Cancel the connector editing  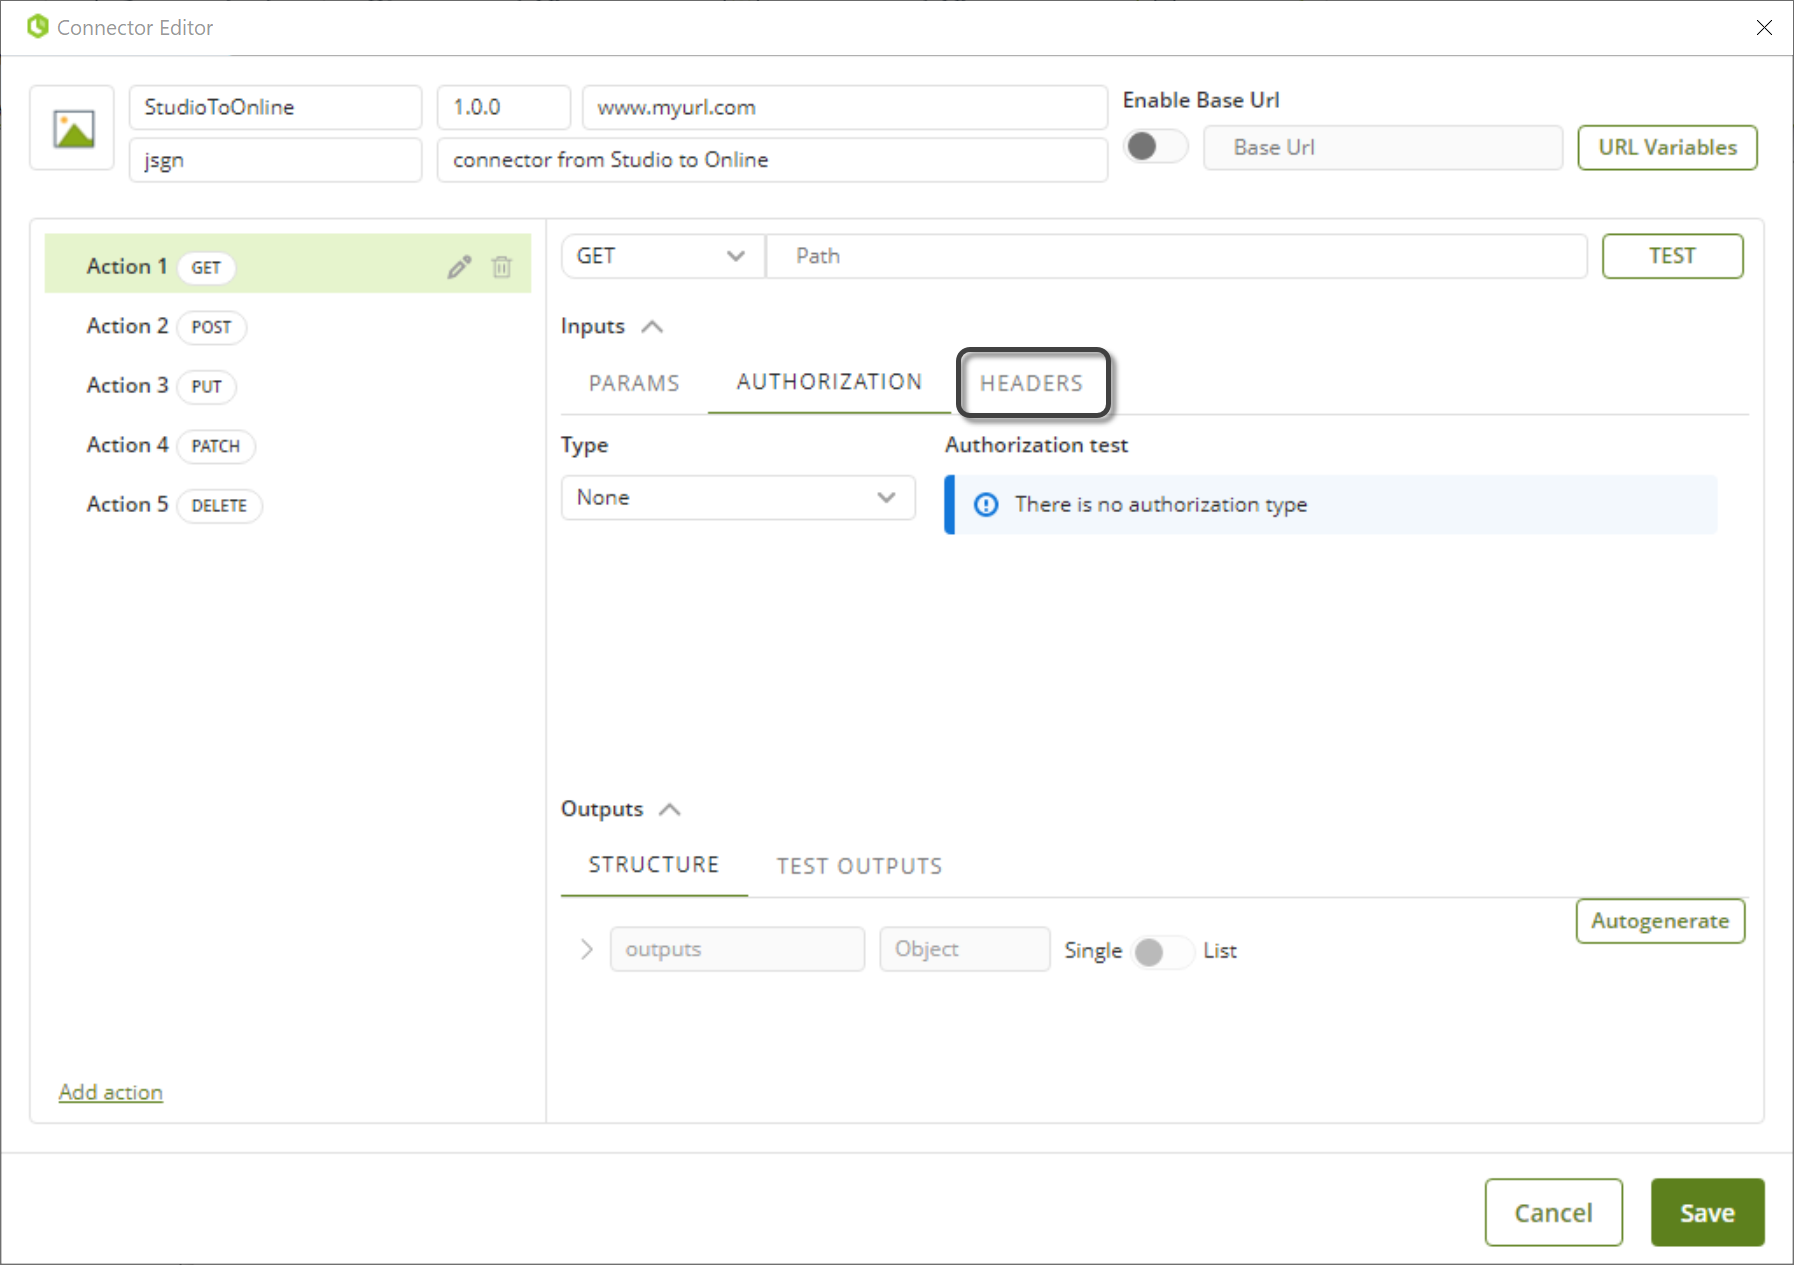(1553, 1213)
